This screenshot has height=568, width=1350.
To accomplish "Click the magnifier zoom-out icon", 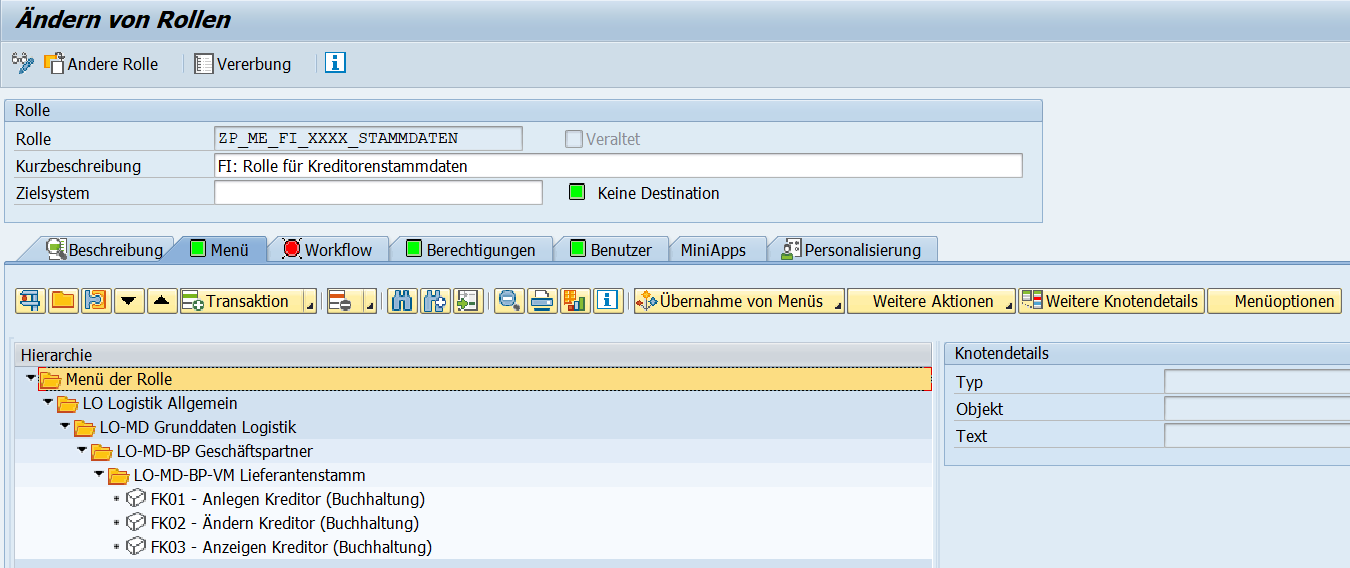I will click(509, 301).
